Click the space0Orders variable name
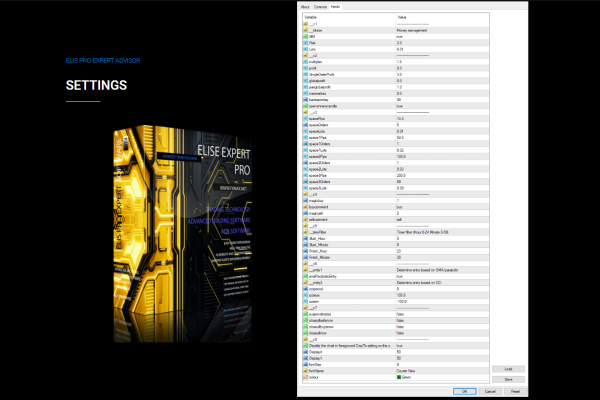Image resolution: width=600 pixels, height=400 pixels. click(x=318, y=125)
